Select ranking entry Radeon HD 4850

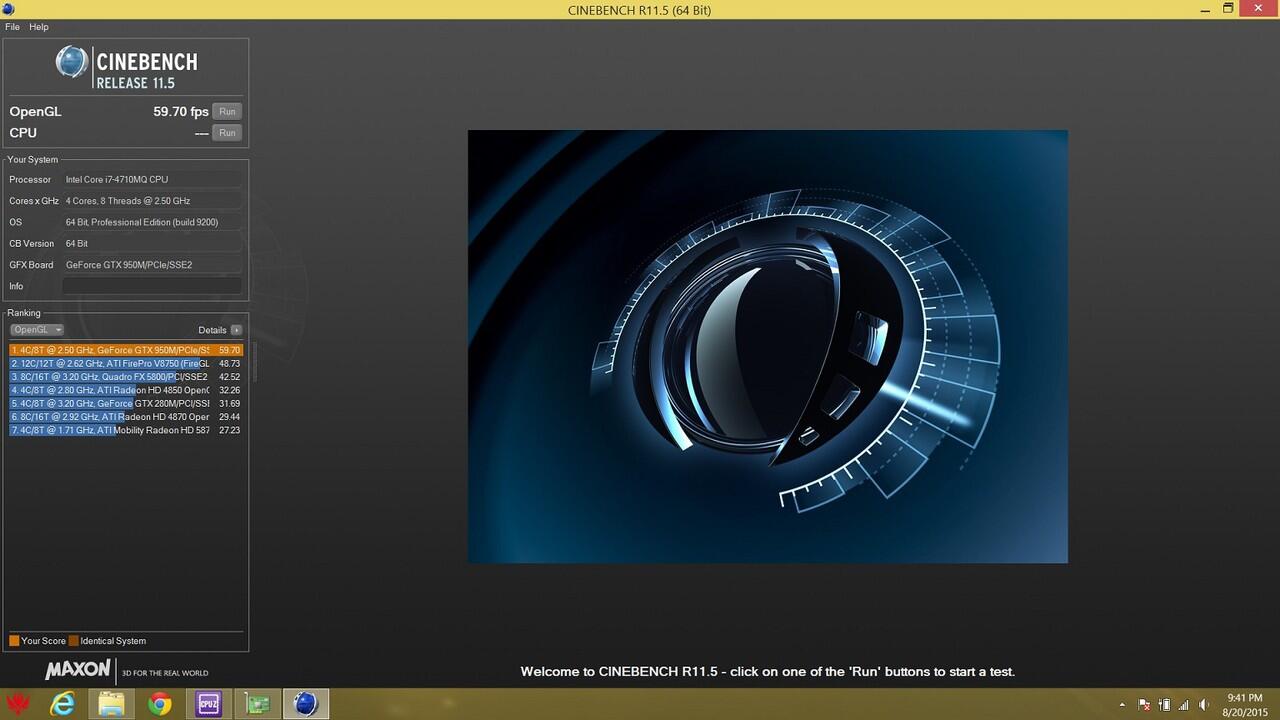click(126, 390)
